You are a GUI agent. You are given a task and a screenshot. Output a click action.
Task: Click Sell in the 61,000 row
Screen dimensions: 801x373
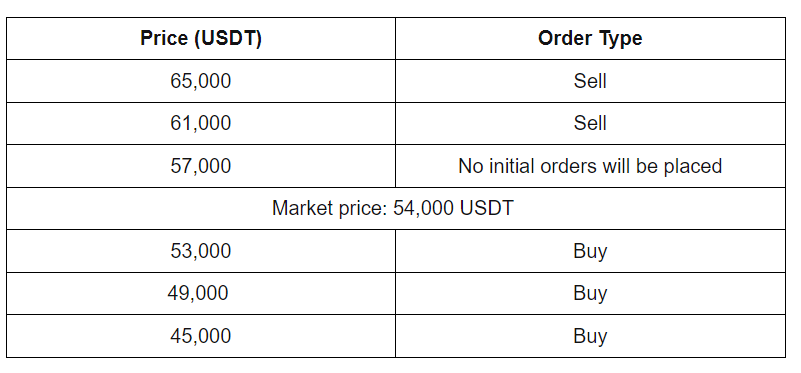point(590,123)
